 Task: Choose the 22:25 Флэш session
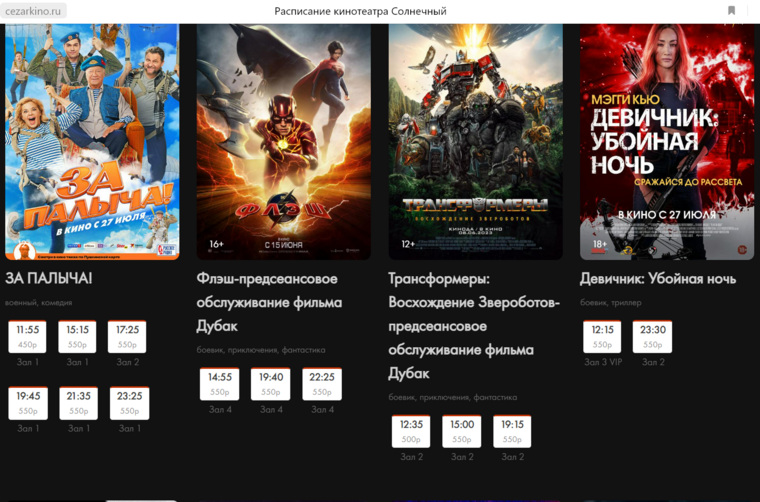322,384
